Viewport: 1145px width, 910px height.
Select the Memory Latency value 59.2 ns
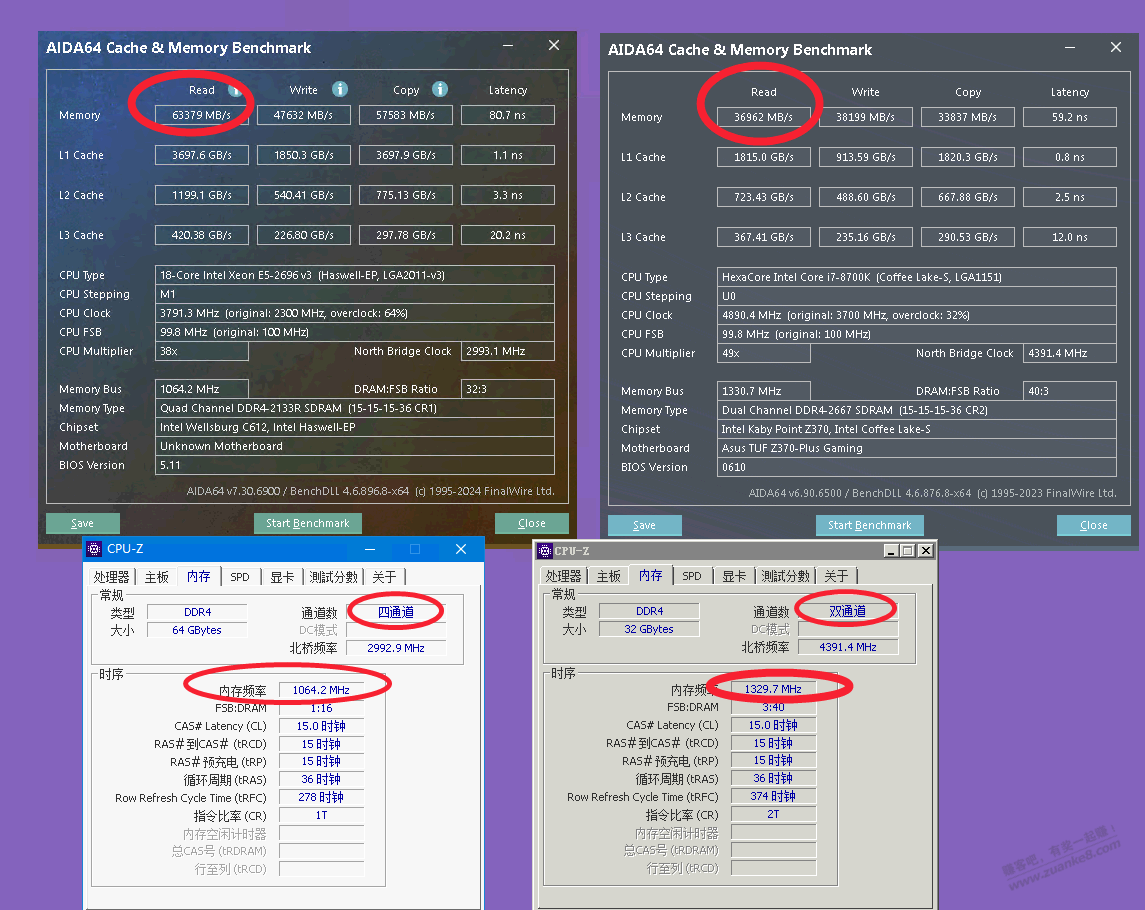click(x=1071, y=118)
